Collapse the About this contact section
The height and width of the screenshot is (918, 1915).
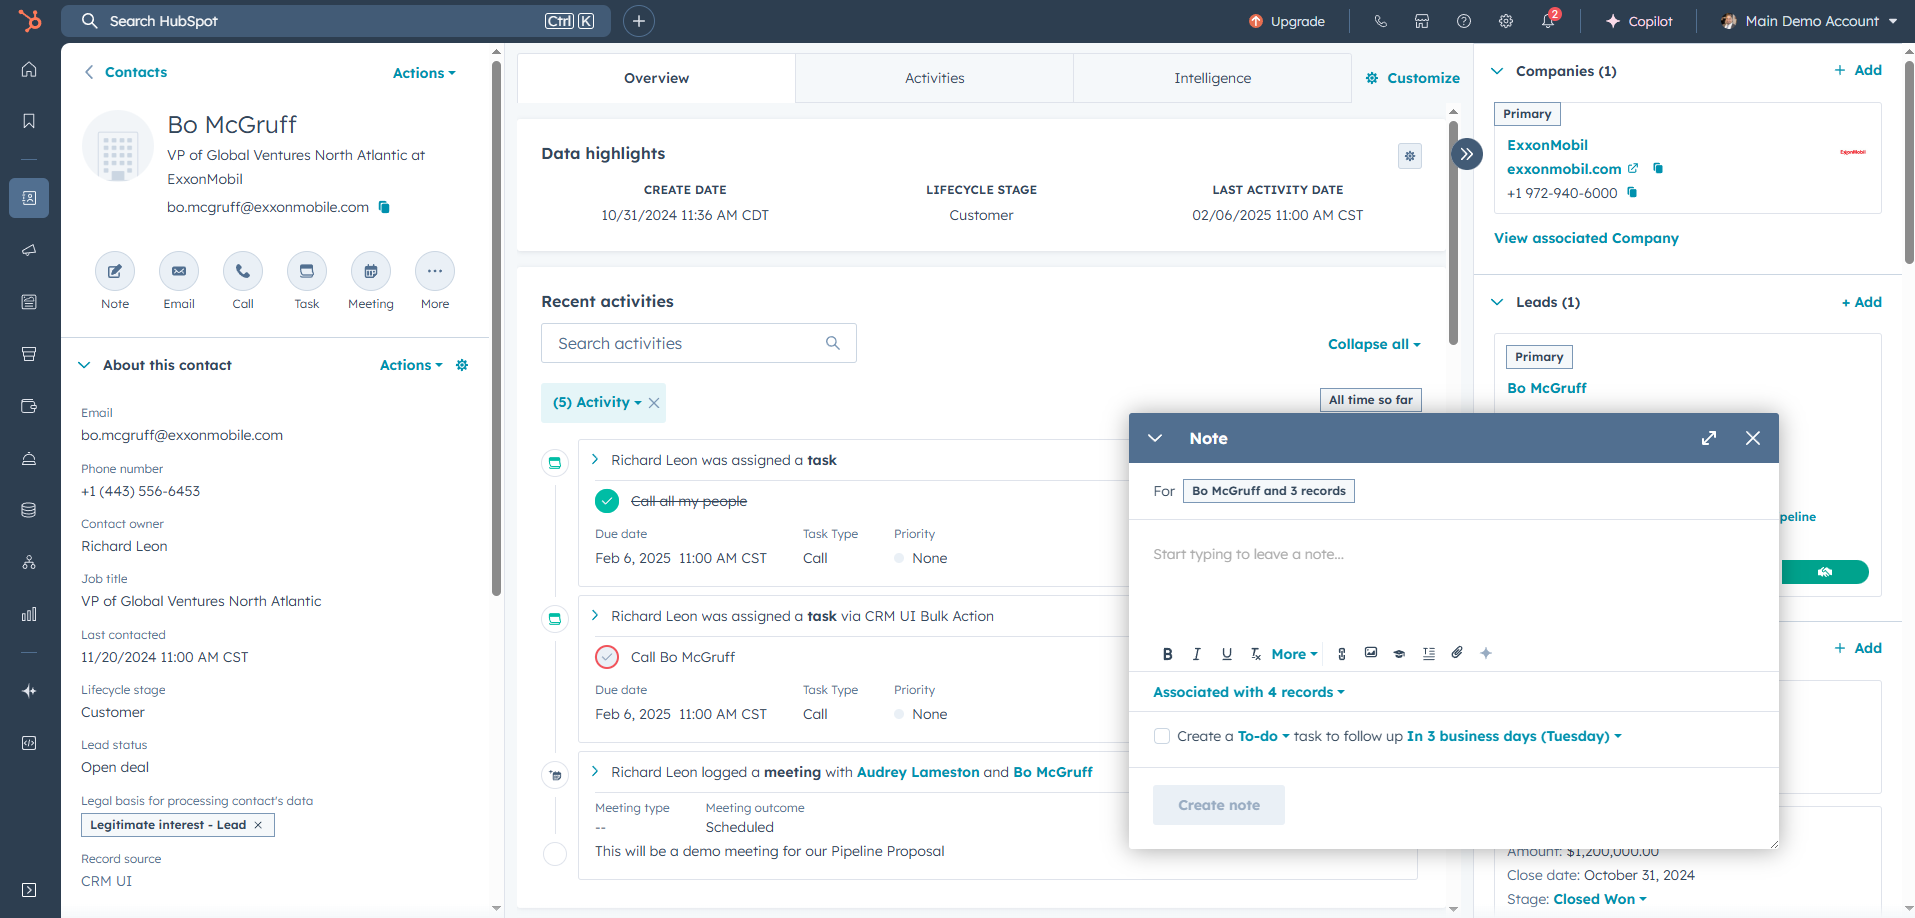click(84, 365)
